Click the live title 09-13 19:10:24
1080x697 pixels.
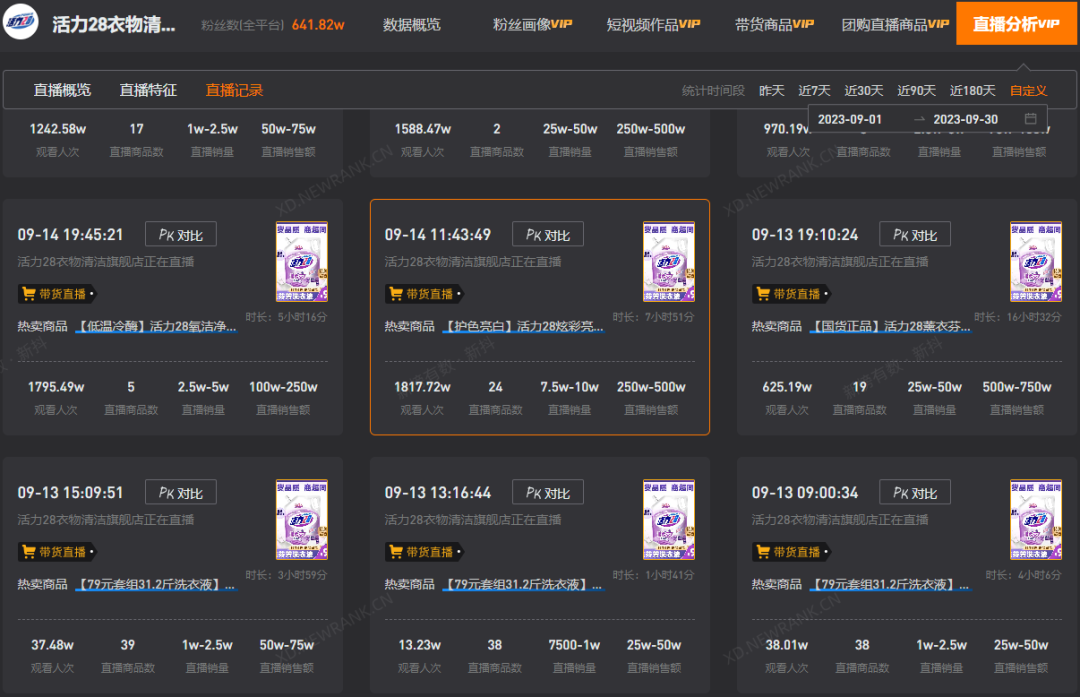pos(804,235)
